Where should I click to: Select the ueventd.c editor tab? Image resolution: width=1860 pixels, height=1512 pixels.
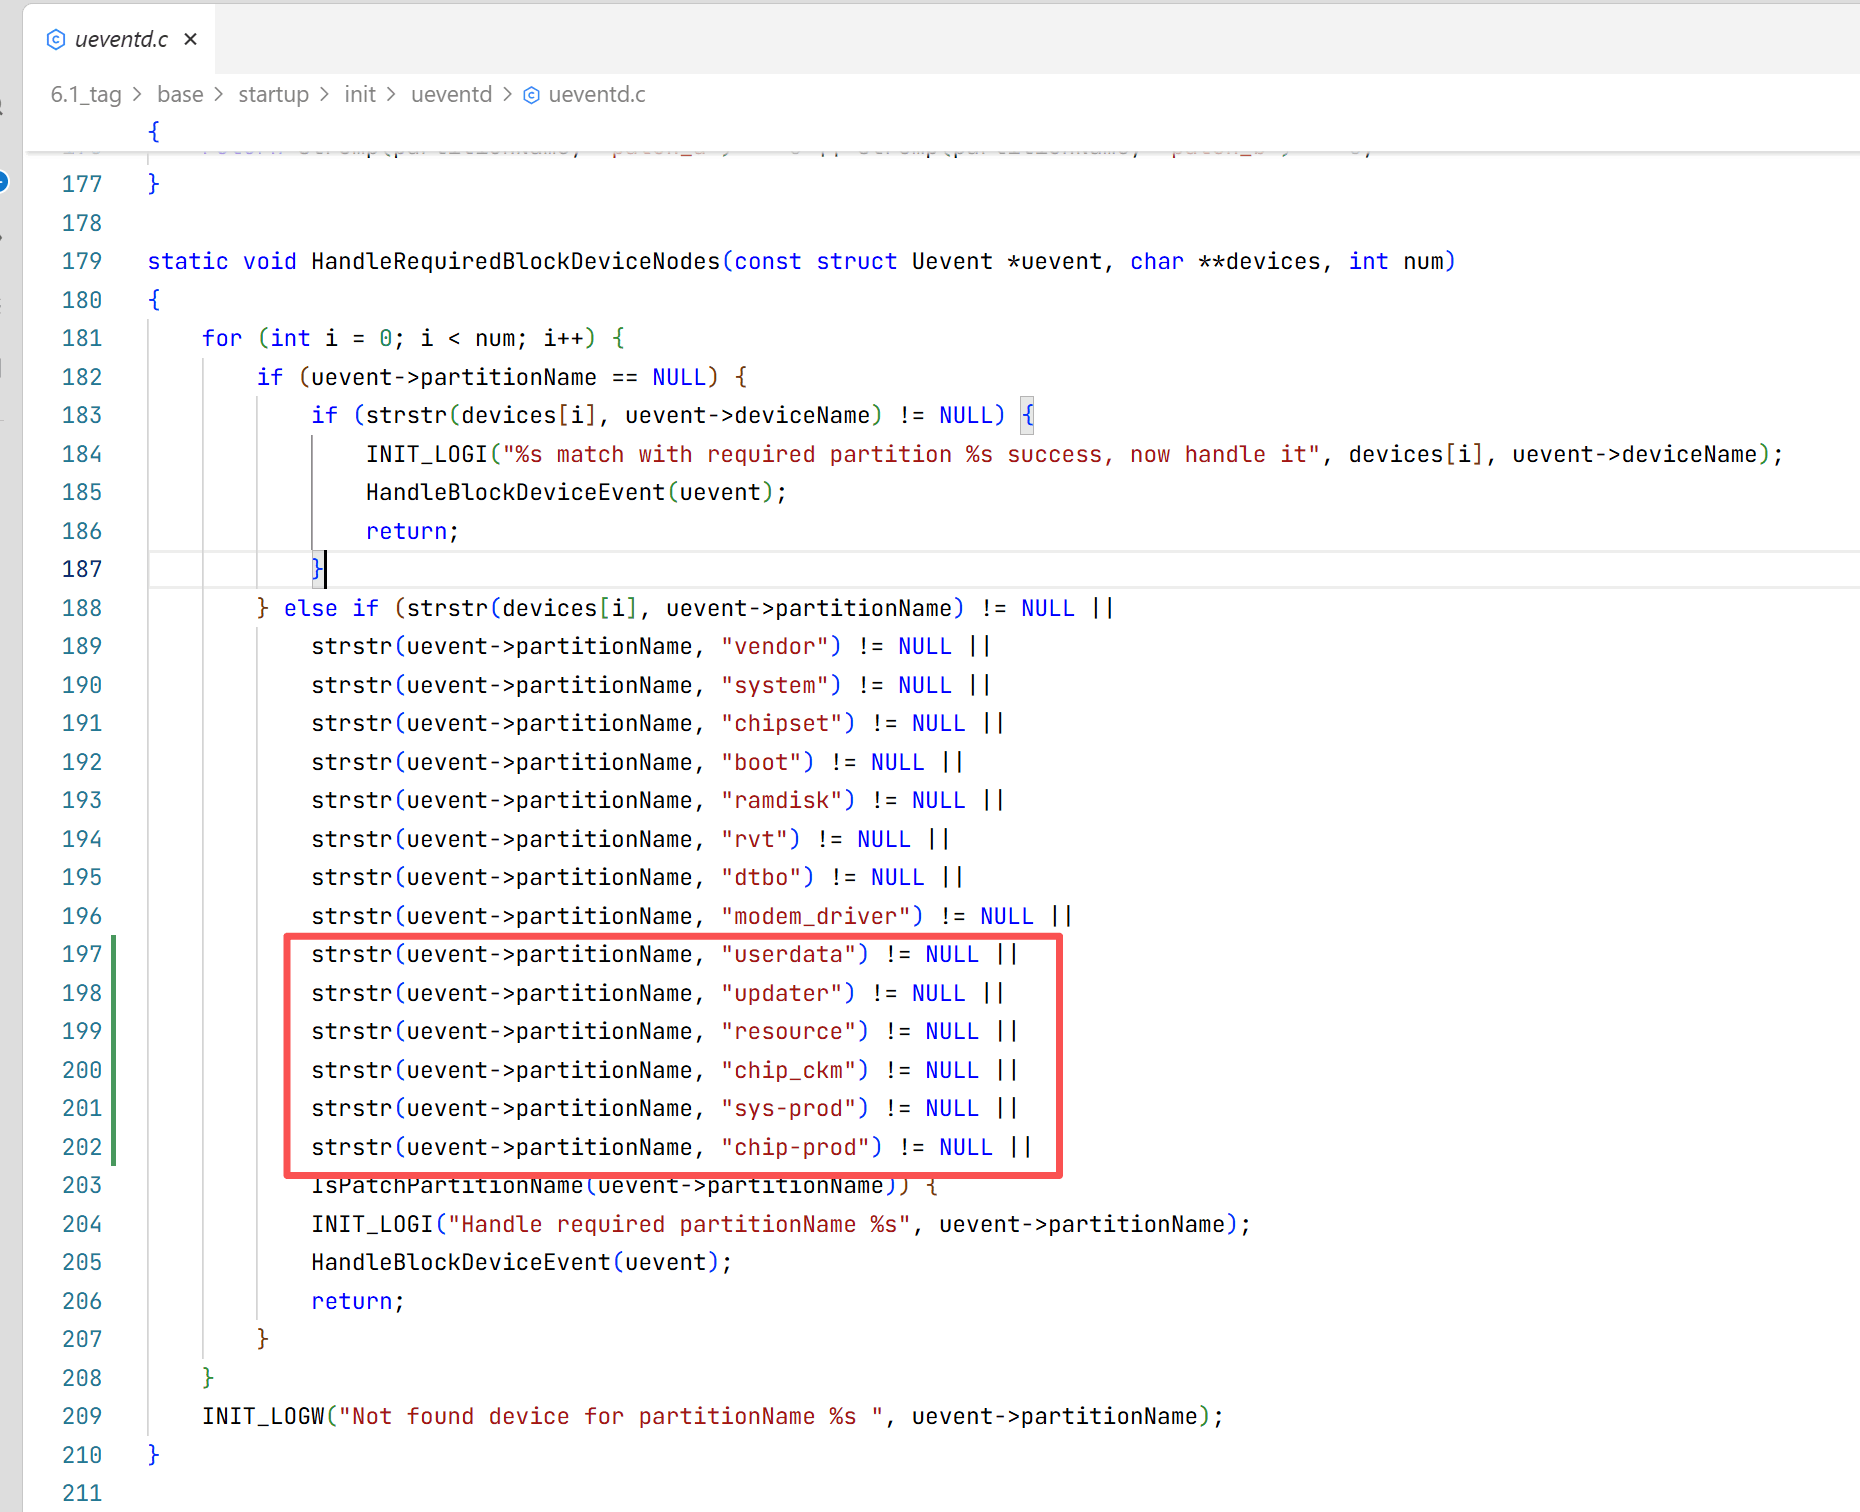click(x=120, y=39)
